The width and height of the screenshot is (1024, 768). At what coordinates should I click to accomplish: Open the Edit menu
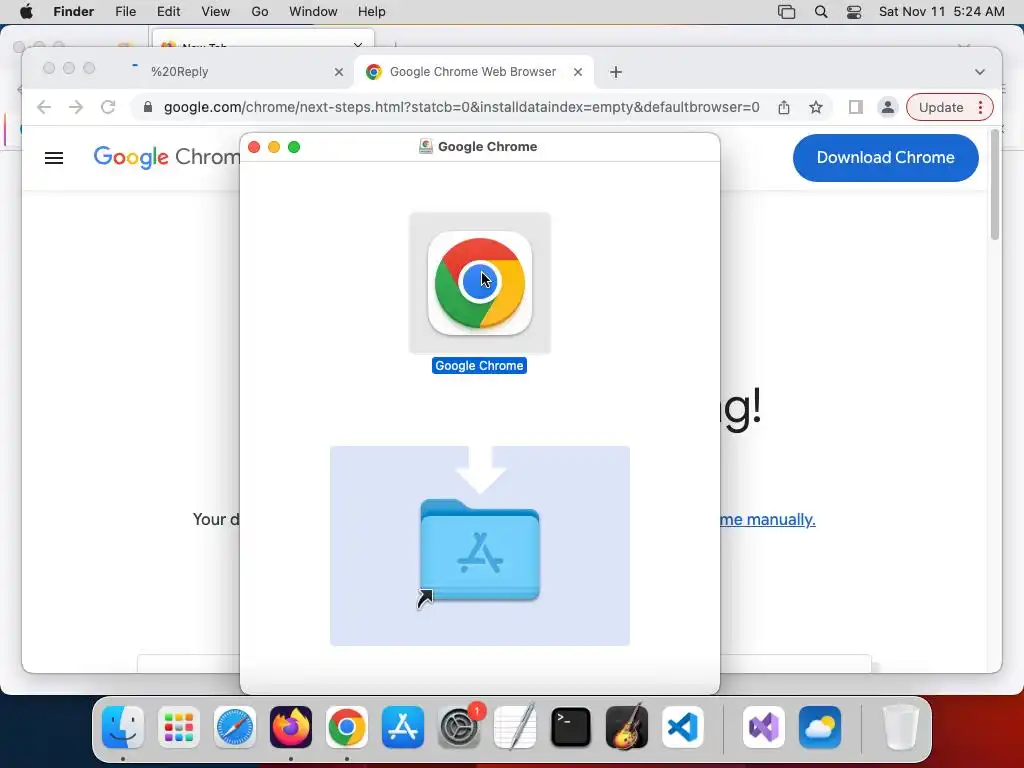click(x=168, y=12)
